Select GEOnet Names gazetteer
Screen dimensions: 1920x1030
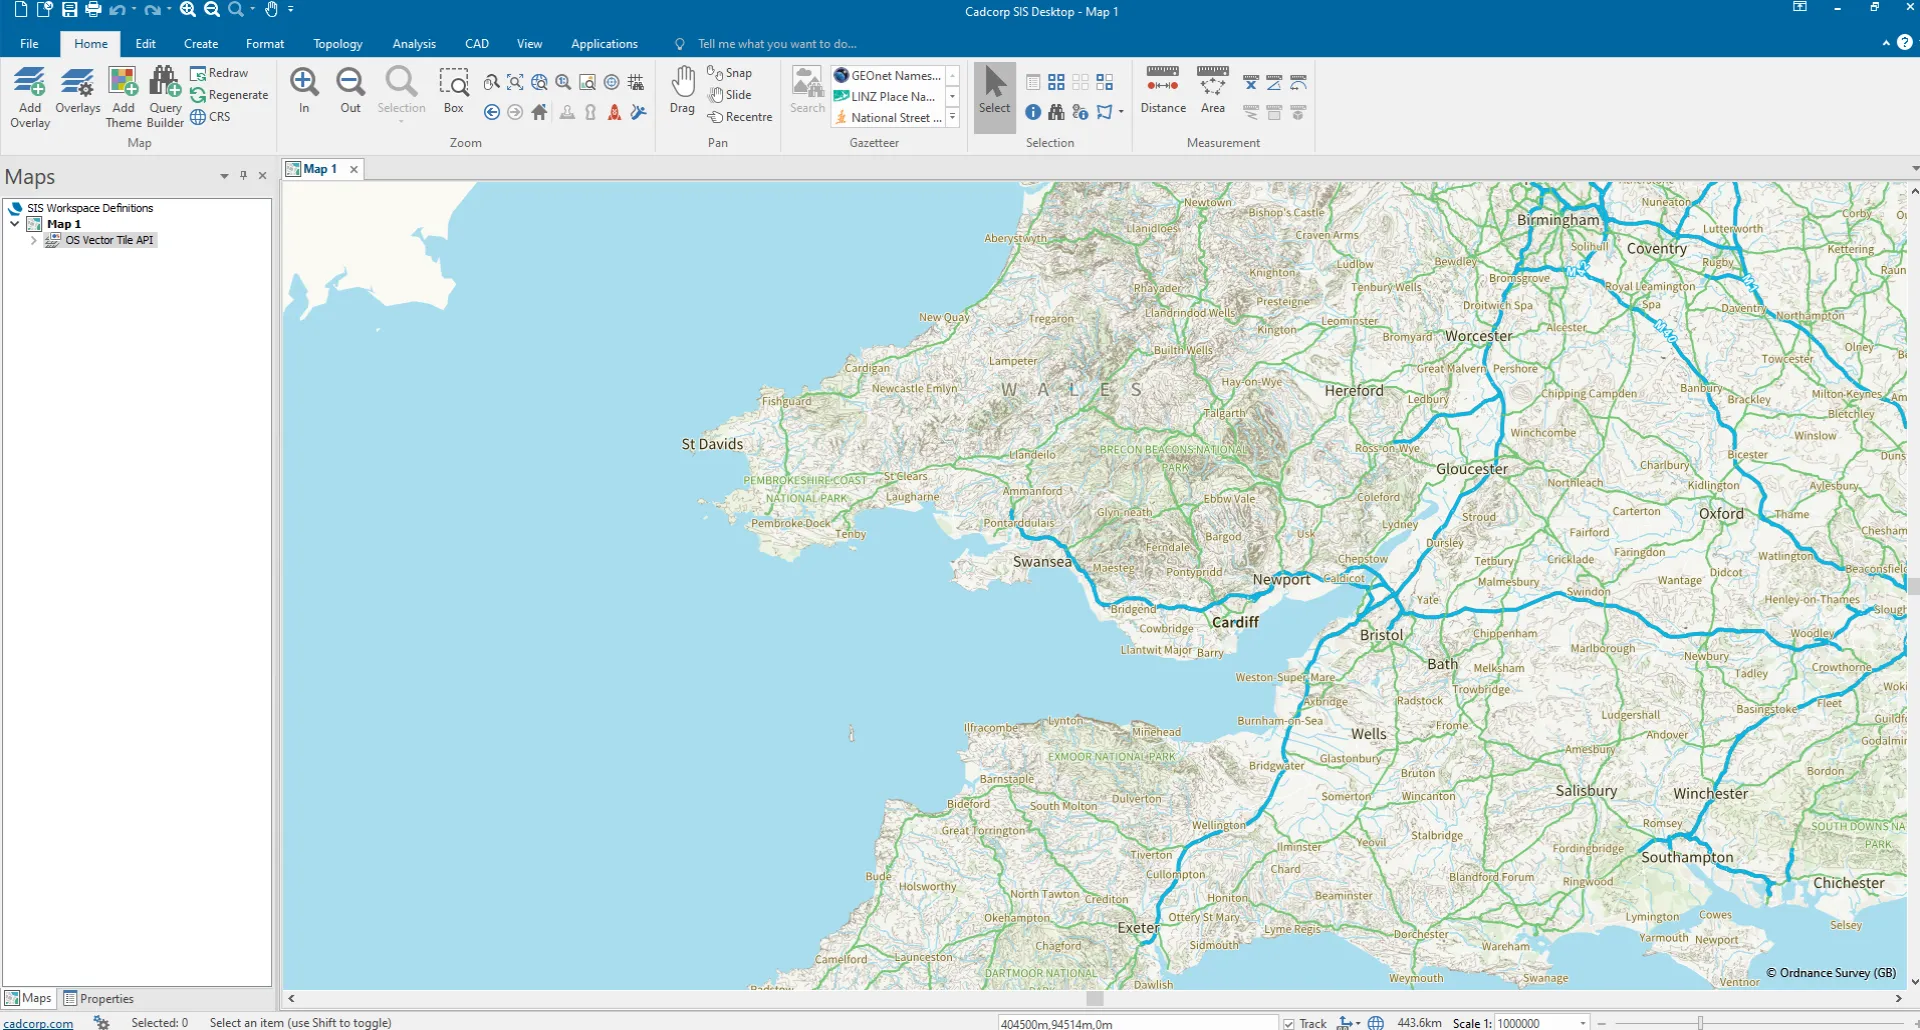[x=888, y=75]
